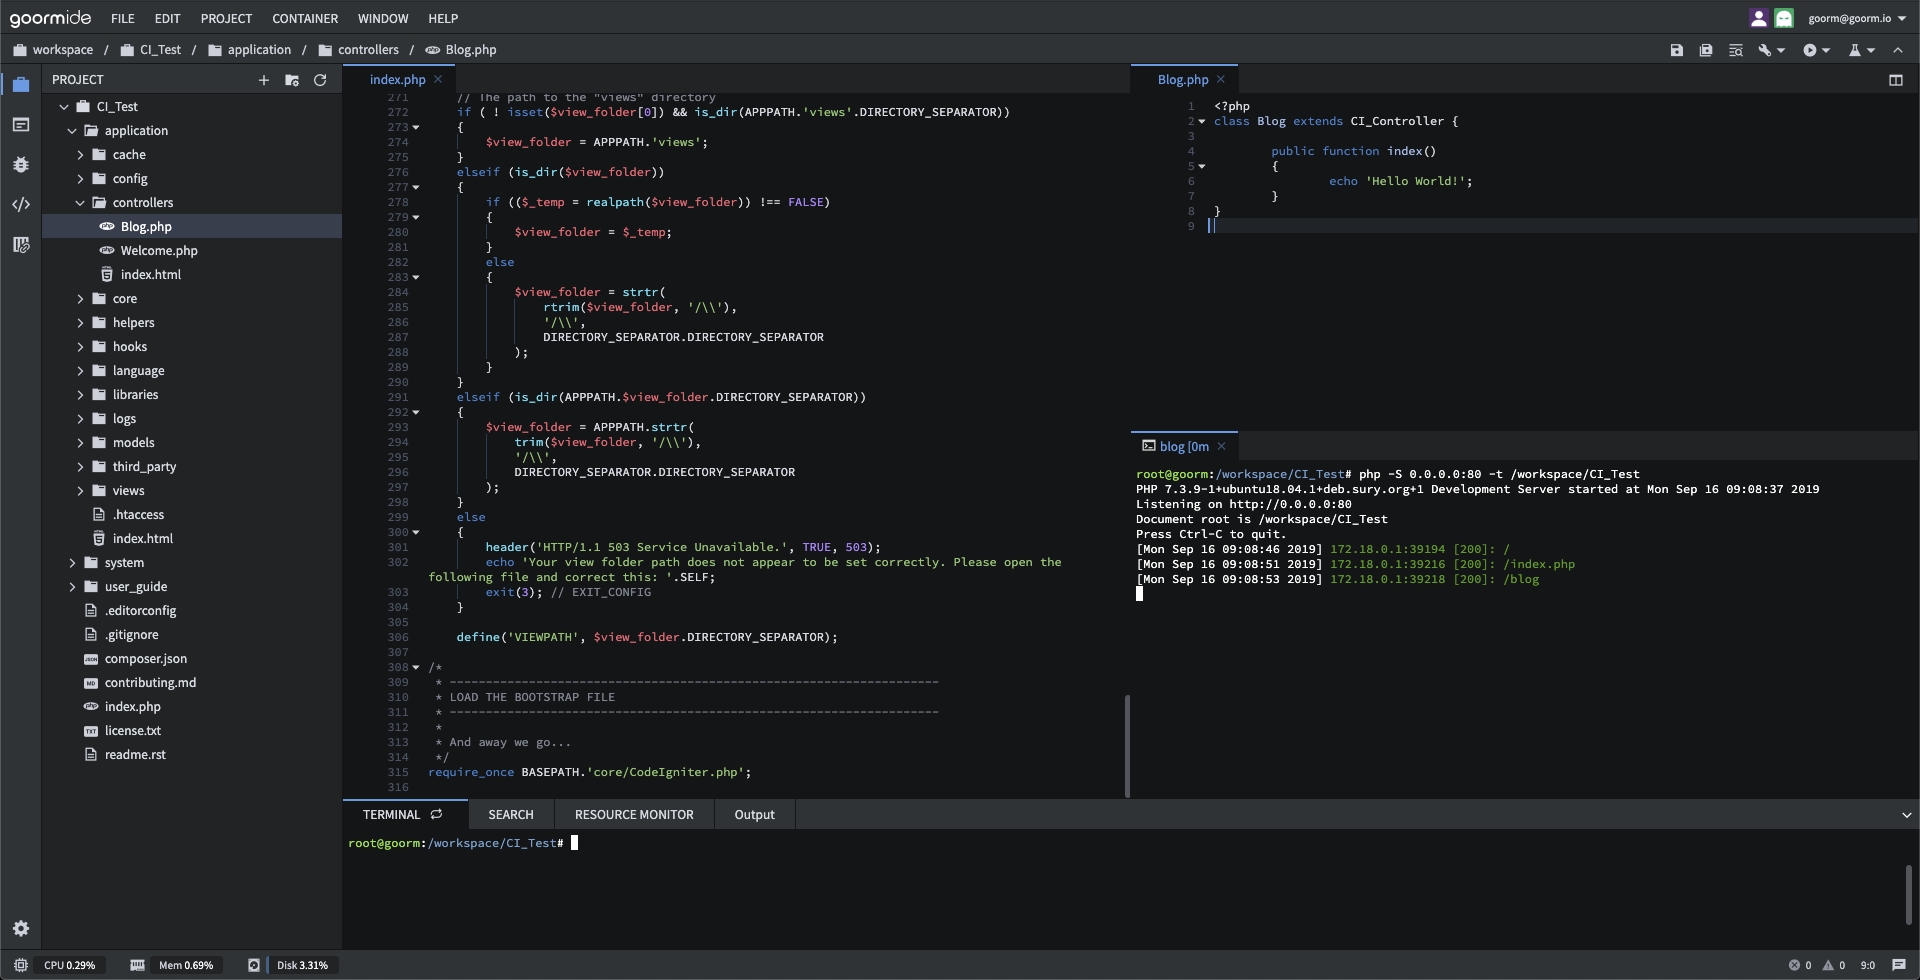This screenshot has height=980, width=1920.
Task: Close the Blog.php editor tab
Action: (1220, 80)
